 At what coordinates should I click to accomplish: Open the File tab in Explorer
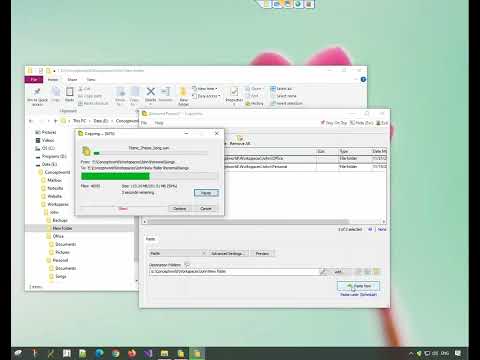(34, 79)
